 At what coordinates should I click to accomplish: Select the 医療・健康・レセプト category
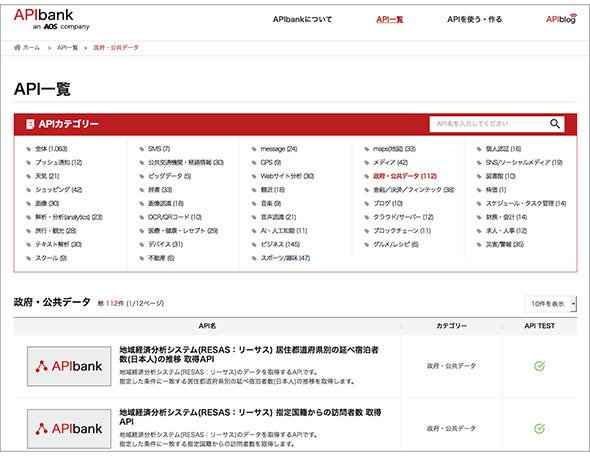coord(183,231)
